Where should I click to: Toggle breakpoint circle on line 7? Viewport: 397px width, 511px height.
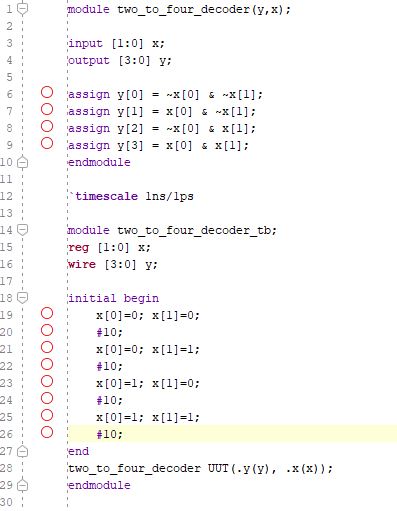coord(47,109)
